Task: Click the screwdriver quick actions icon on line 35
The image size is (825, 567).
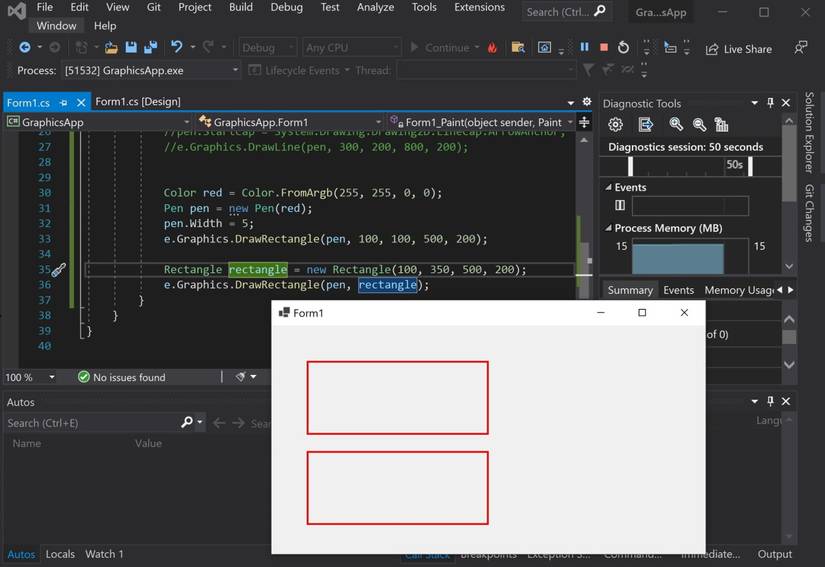Action: click(58, 270)
